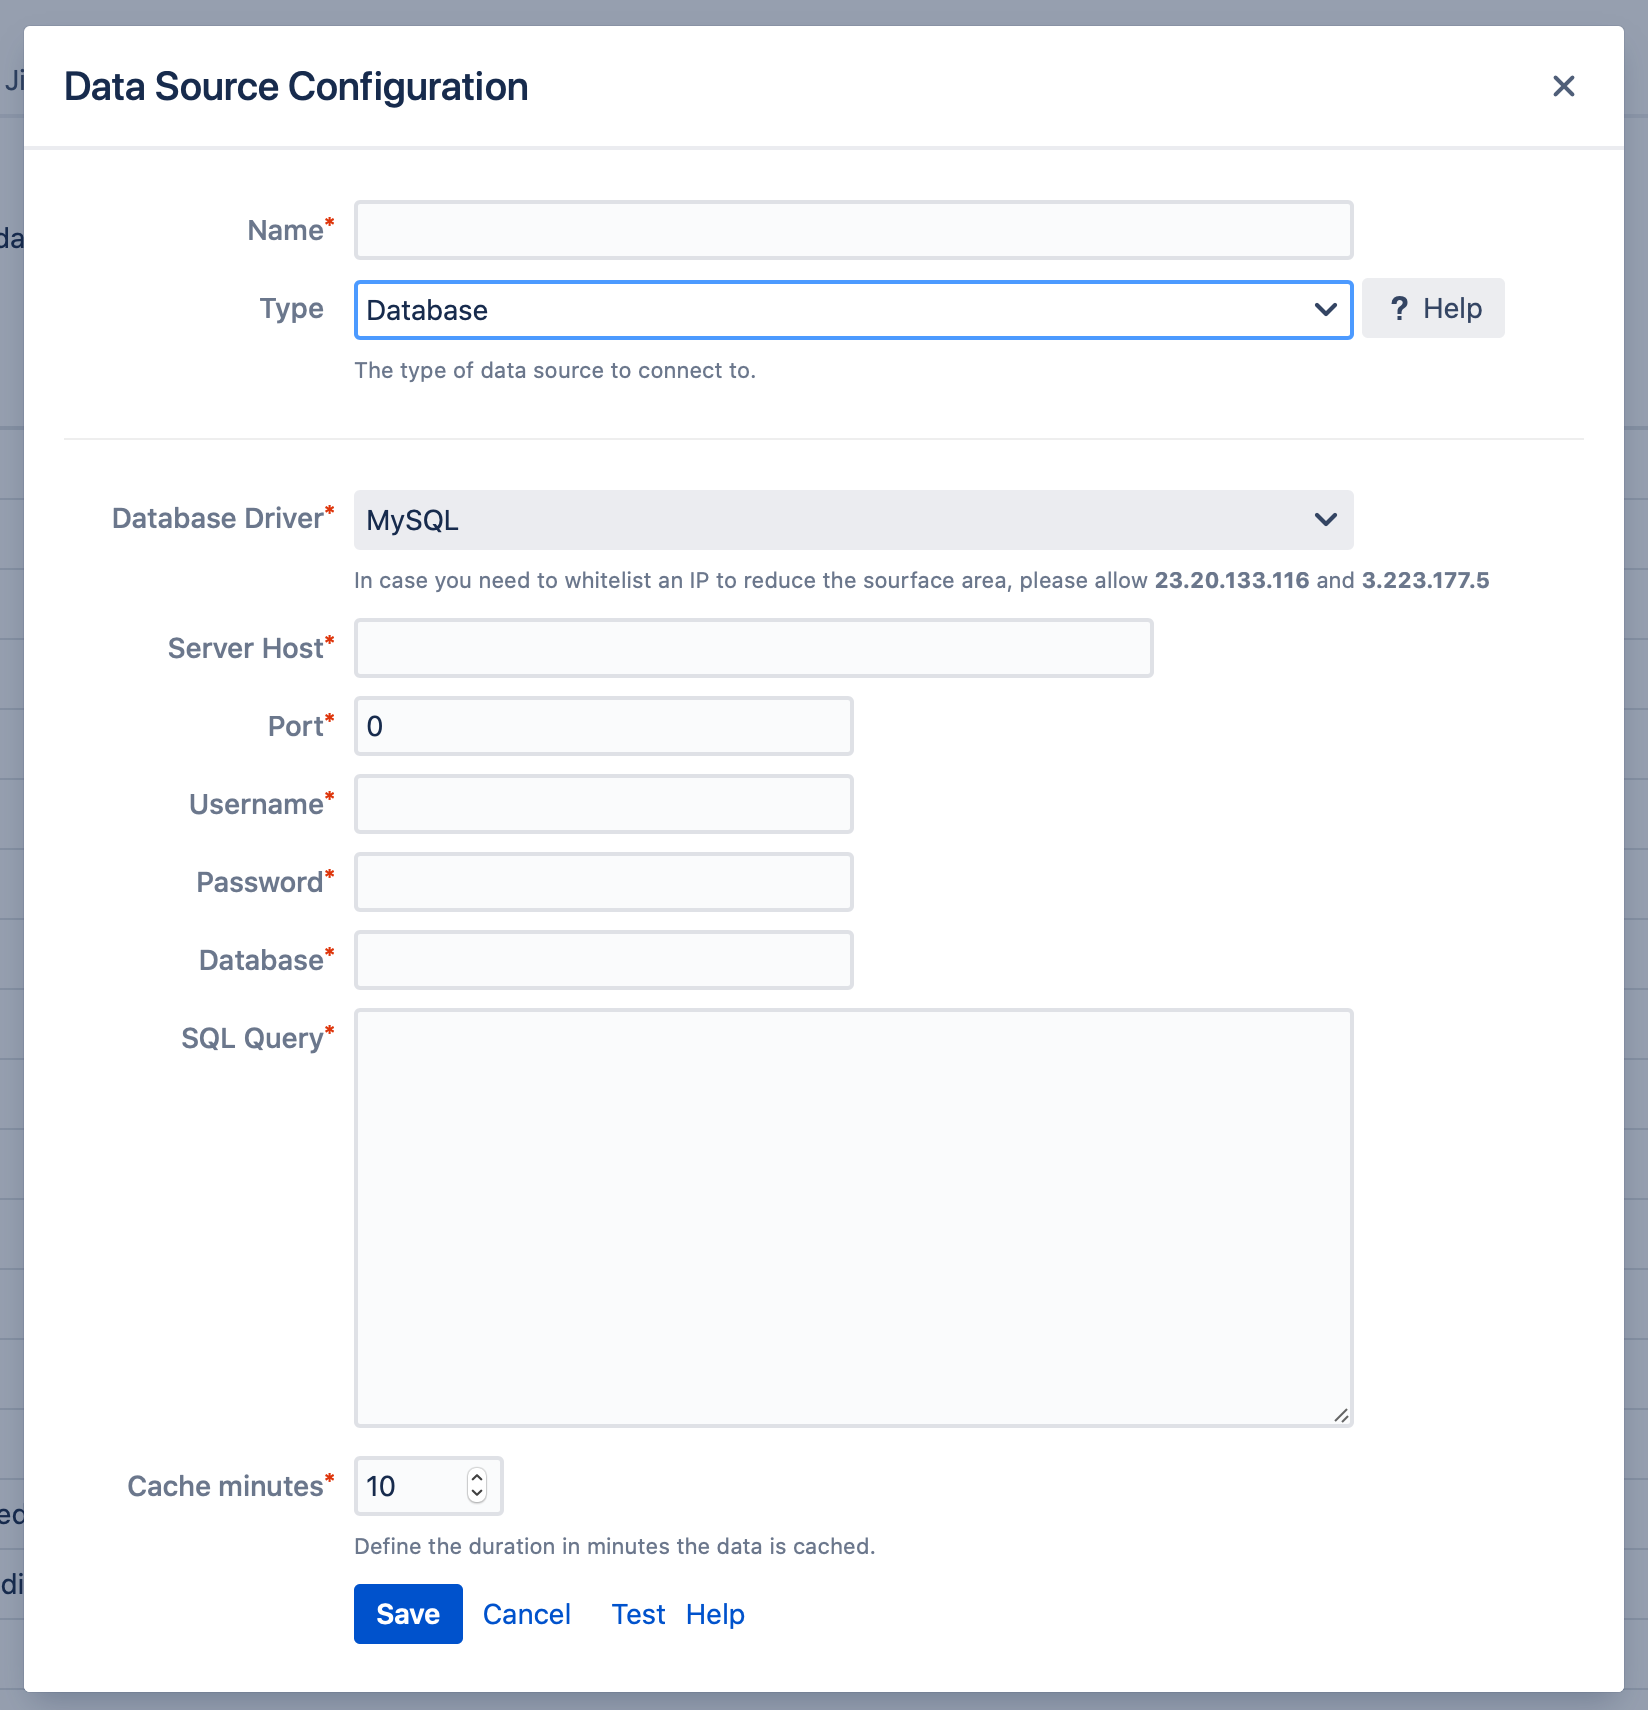Open the Database Driver selector
1648x1710 pixels.
(852, 520)
